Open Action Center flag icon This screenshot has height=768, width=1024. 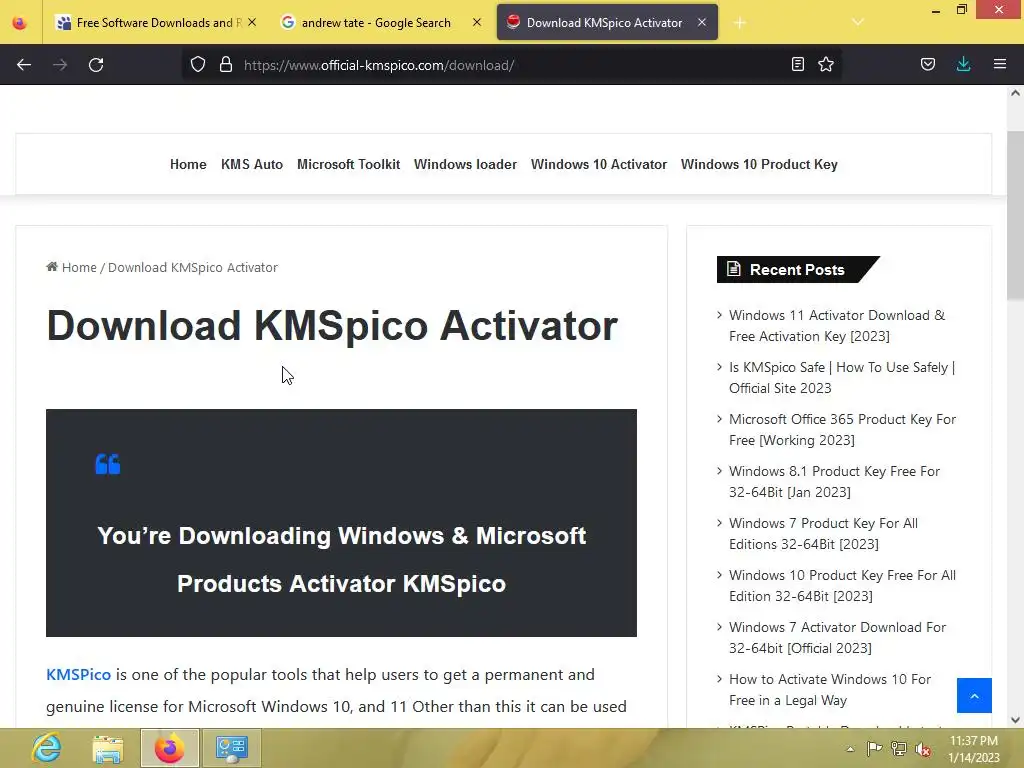pyautogui.click(x=874, y=748)
